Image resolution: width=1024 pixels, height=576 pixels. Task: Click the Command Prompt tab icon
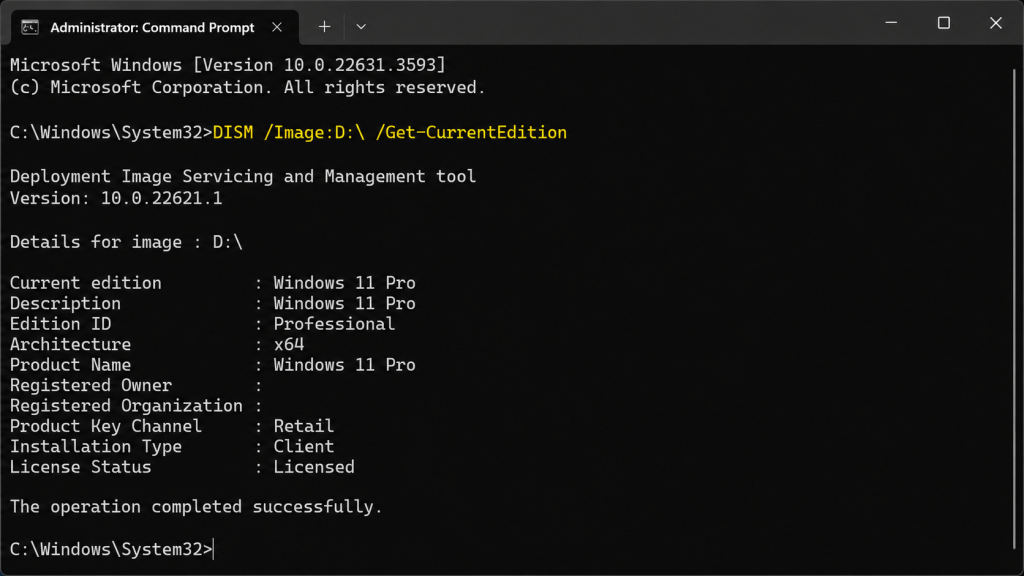(x=29, y=27)
